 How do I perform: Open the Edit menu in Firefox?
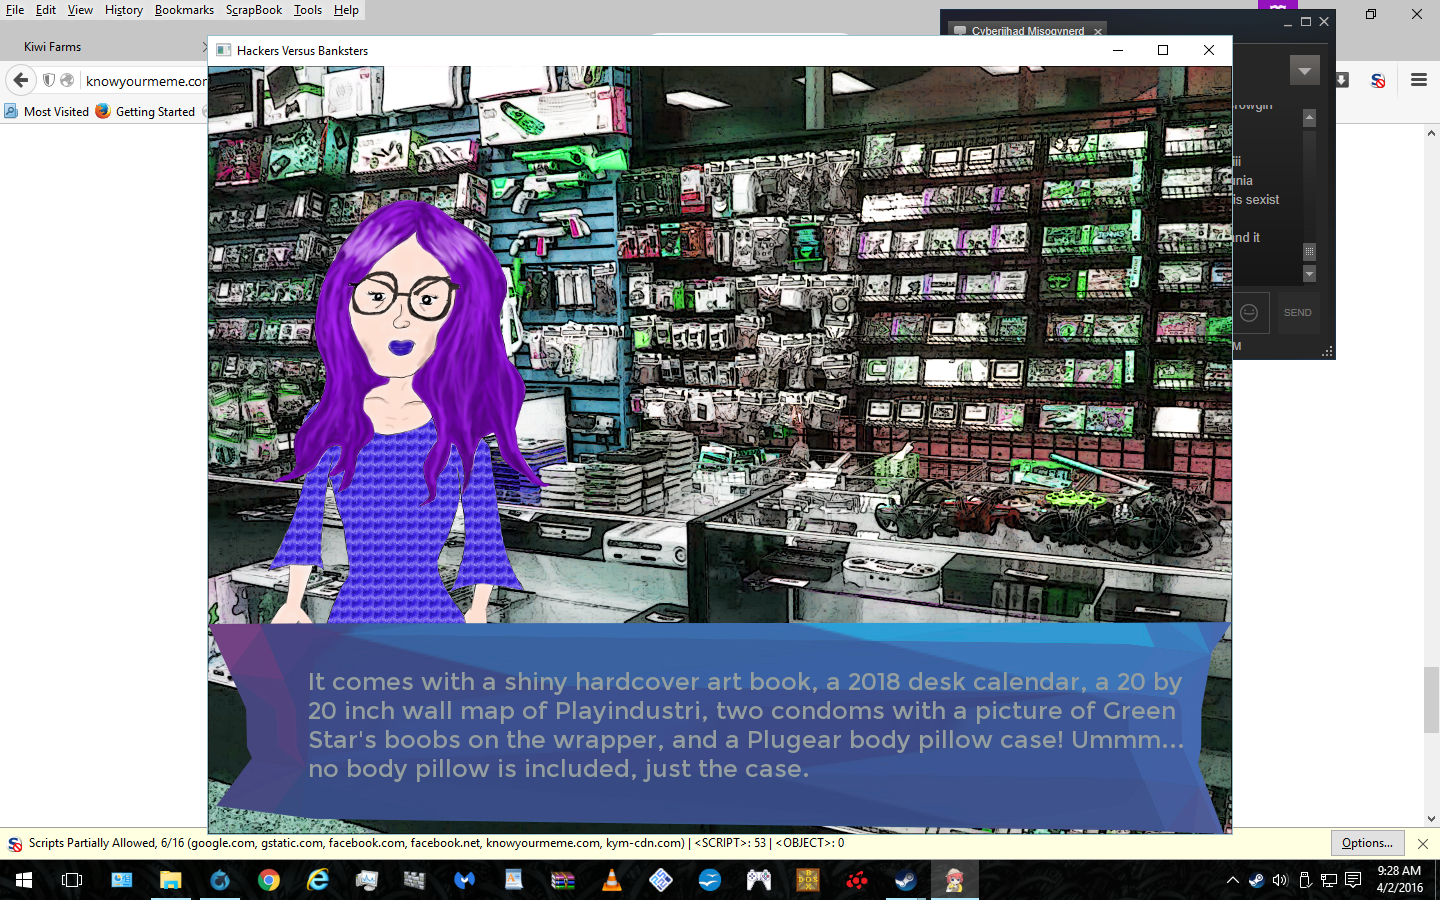tap(46, 10)
